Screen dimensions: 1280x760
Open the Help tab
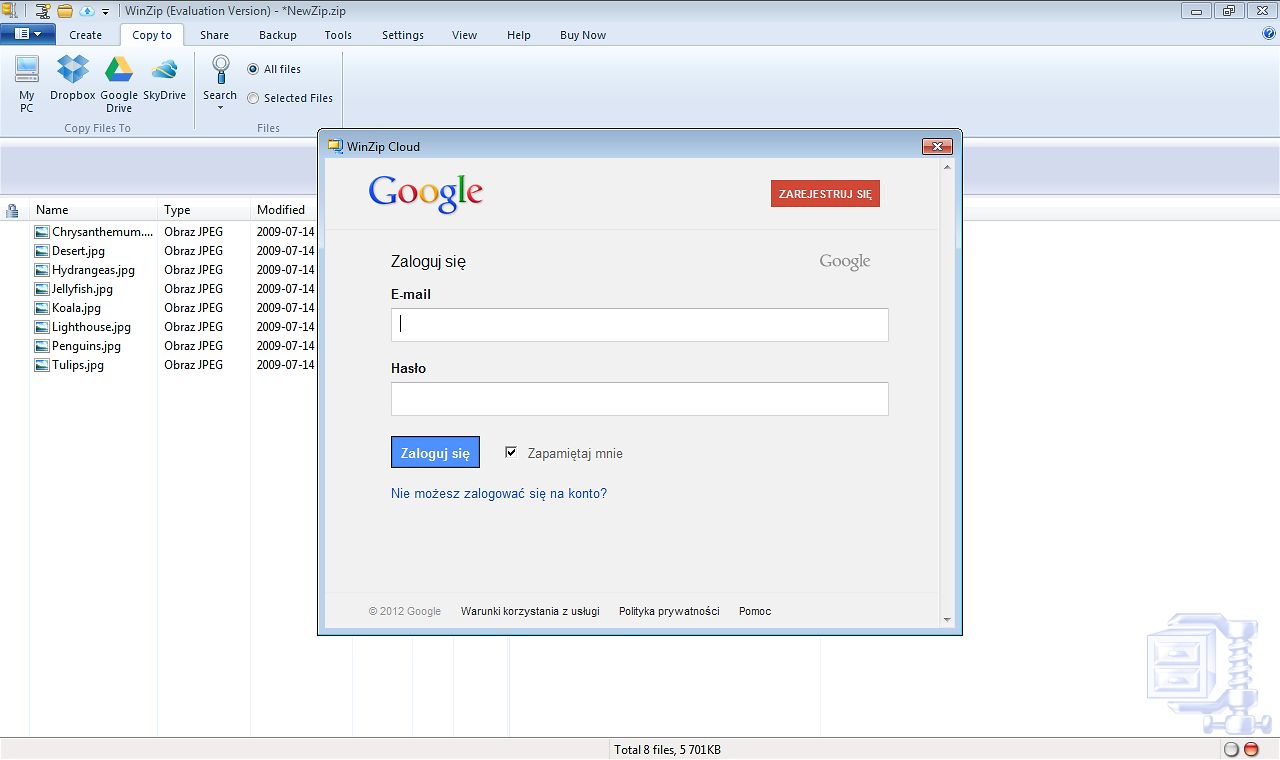pyautogui.click(x=519, y=35)
